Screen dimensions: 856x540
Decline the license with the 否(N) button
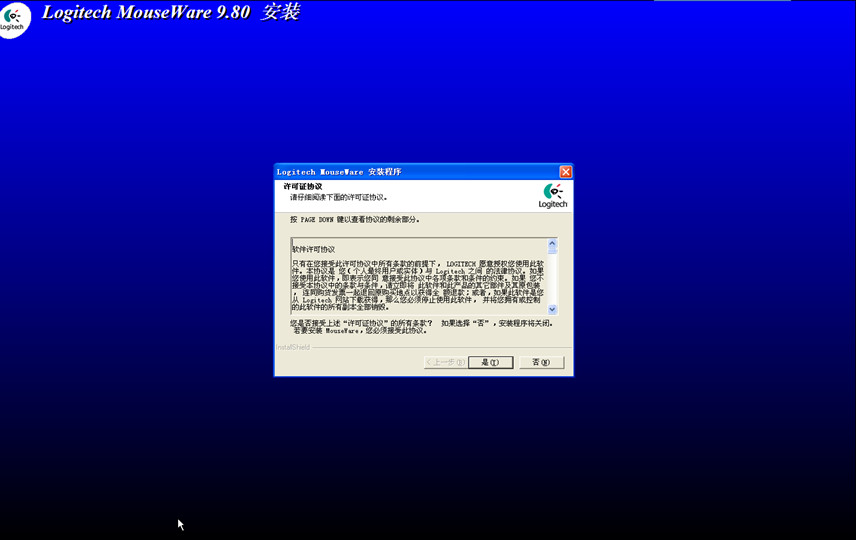click(541, 363)
